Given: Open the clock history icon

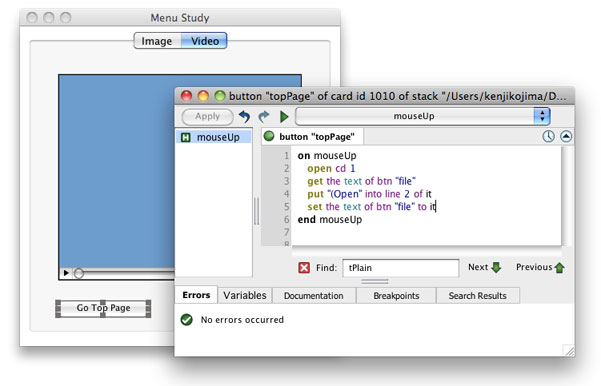Looking at the screenshot, I should (x=548, y=136).
